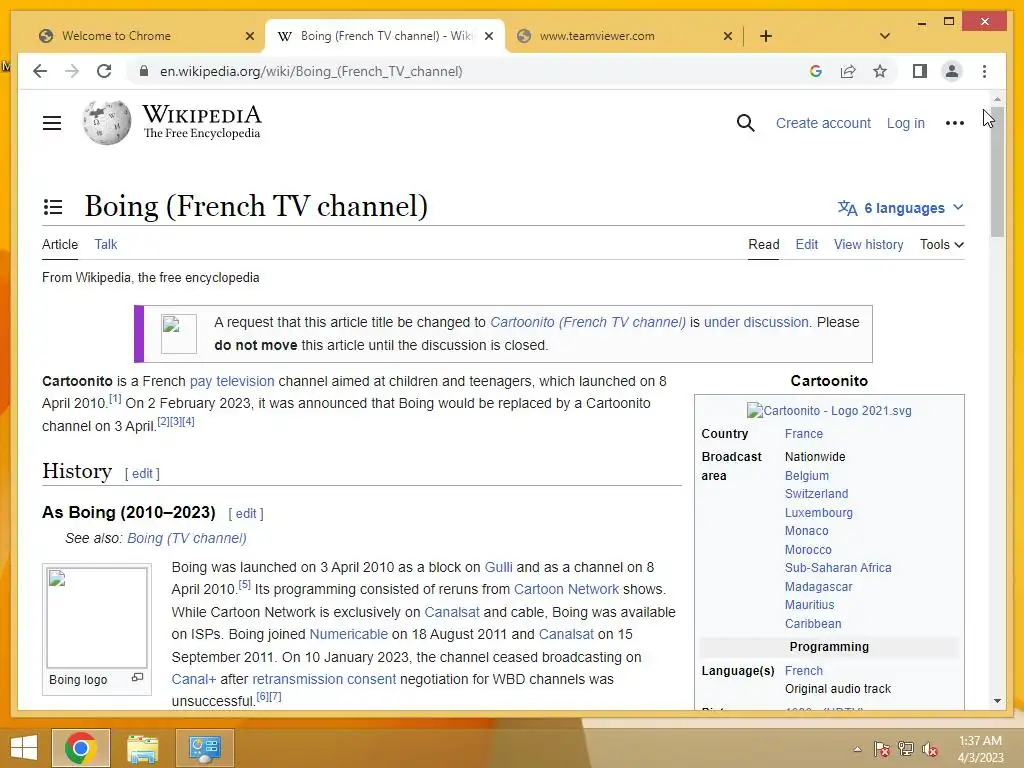The image size is (1024, 768).
Task: Click the Cartoonito Logo 2021.svg image
Action: tap(829, 411)
